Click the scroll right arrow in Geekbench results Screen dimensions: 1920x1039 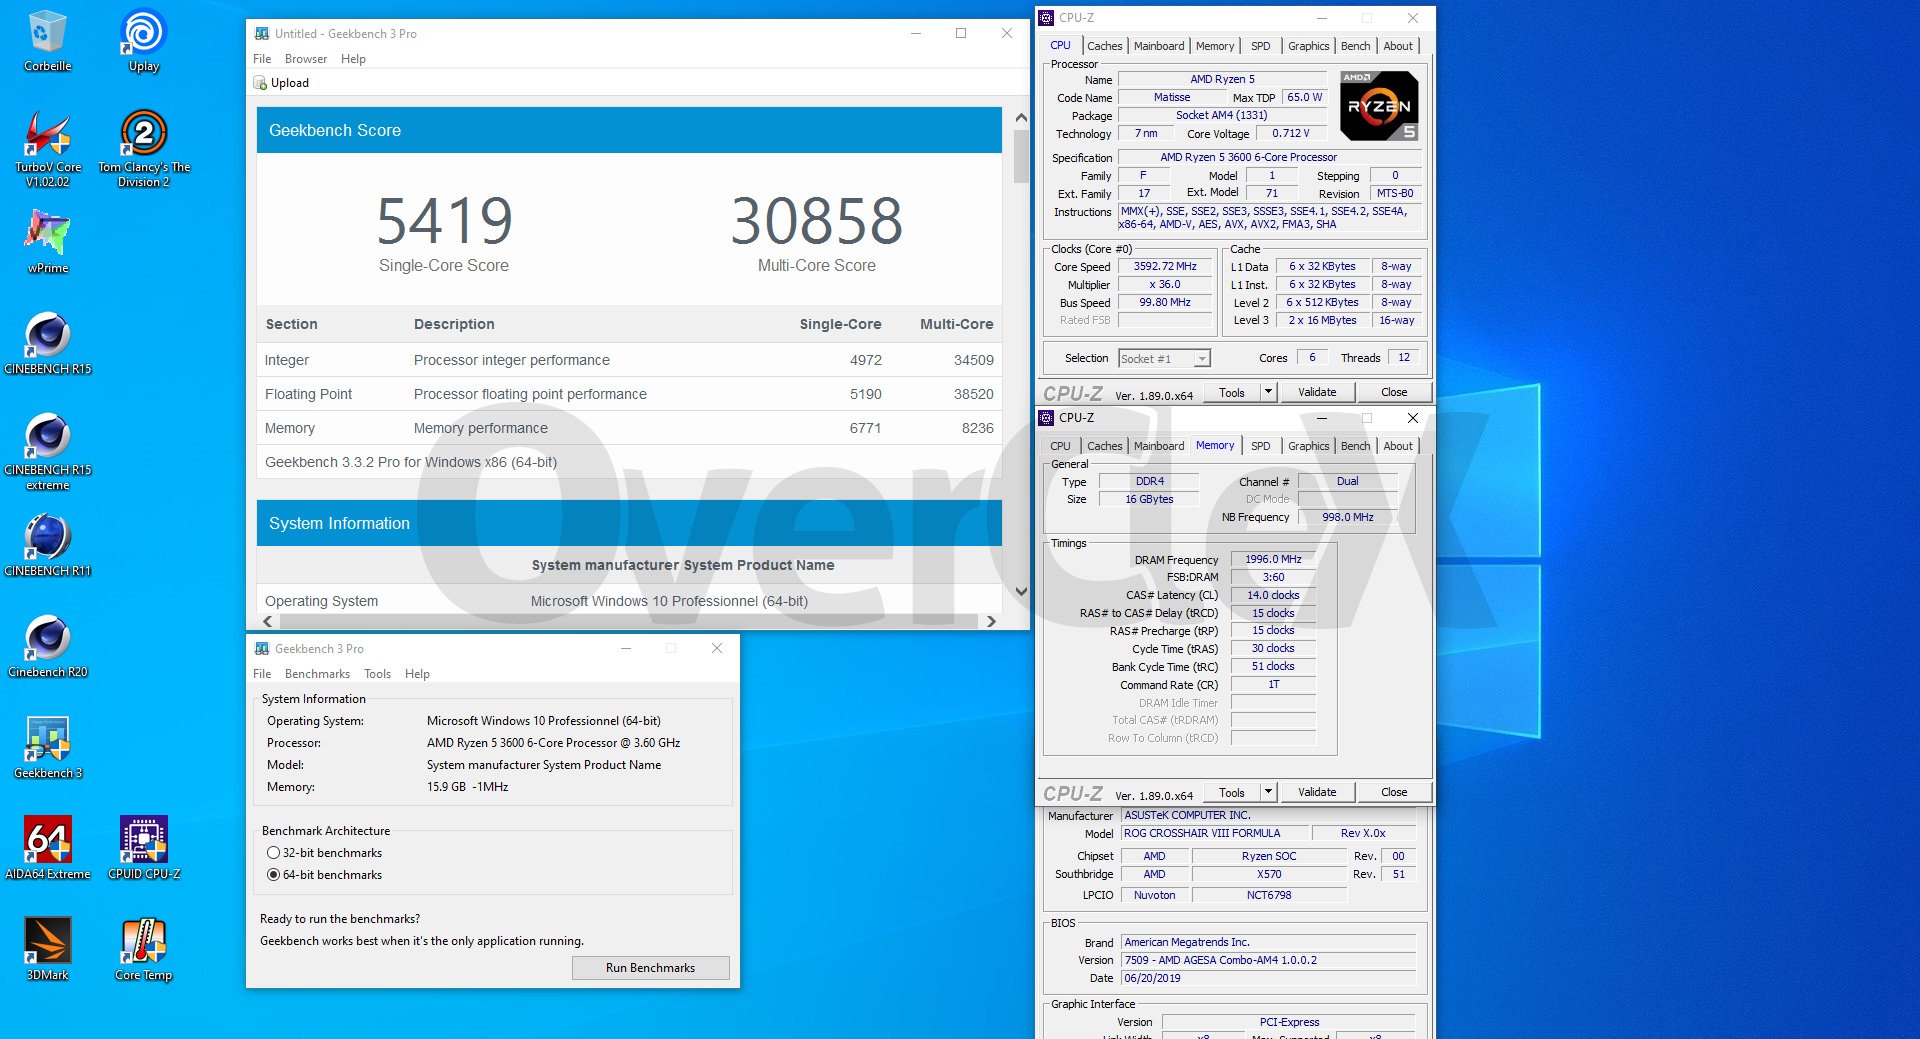(991, 621)
